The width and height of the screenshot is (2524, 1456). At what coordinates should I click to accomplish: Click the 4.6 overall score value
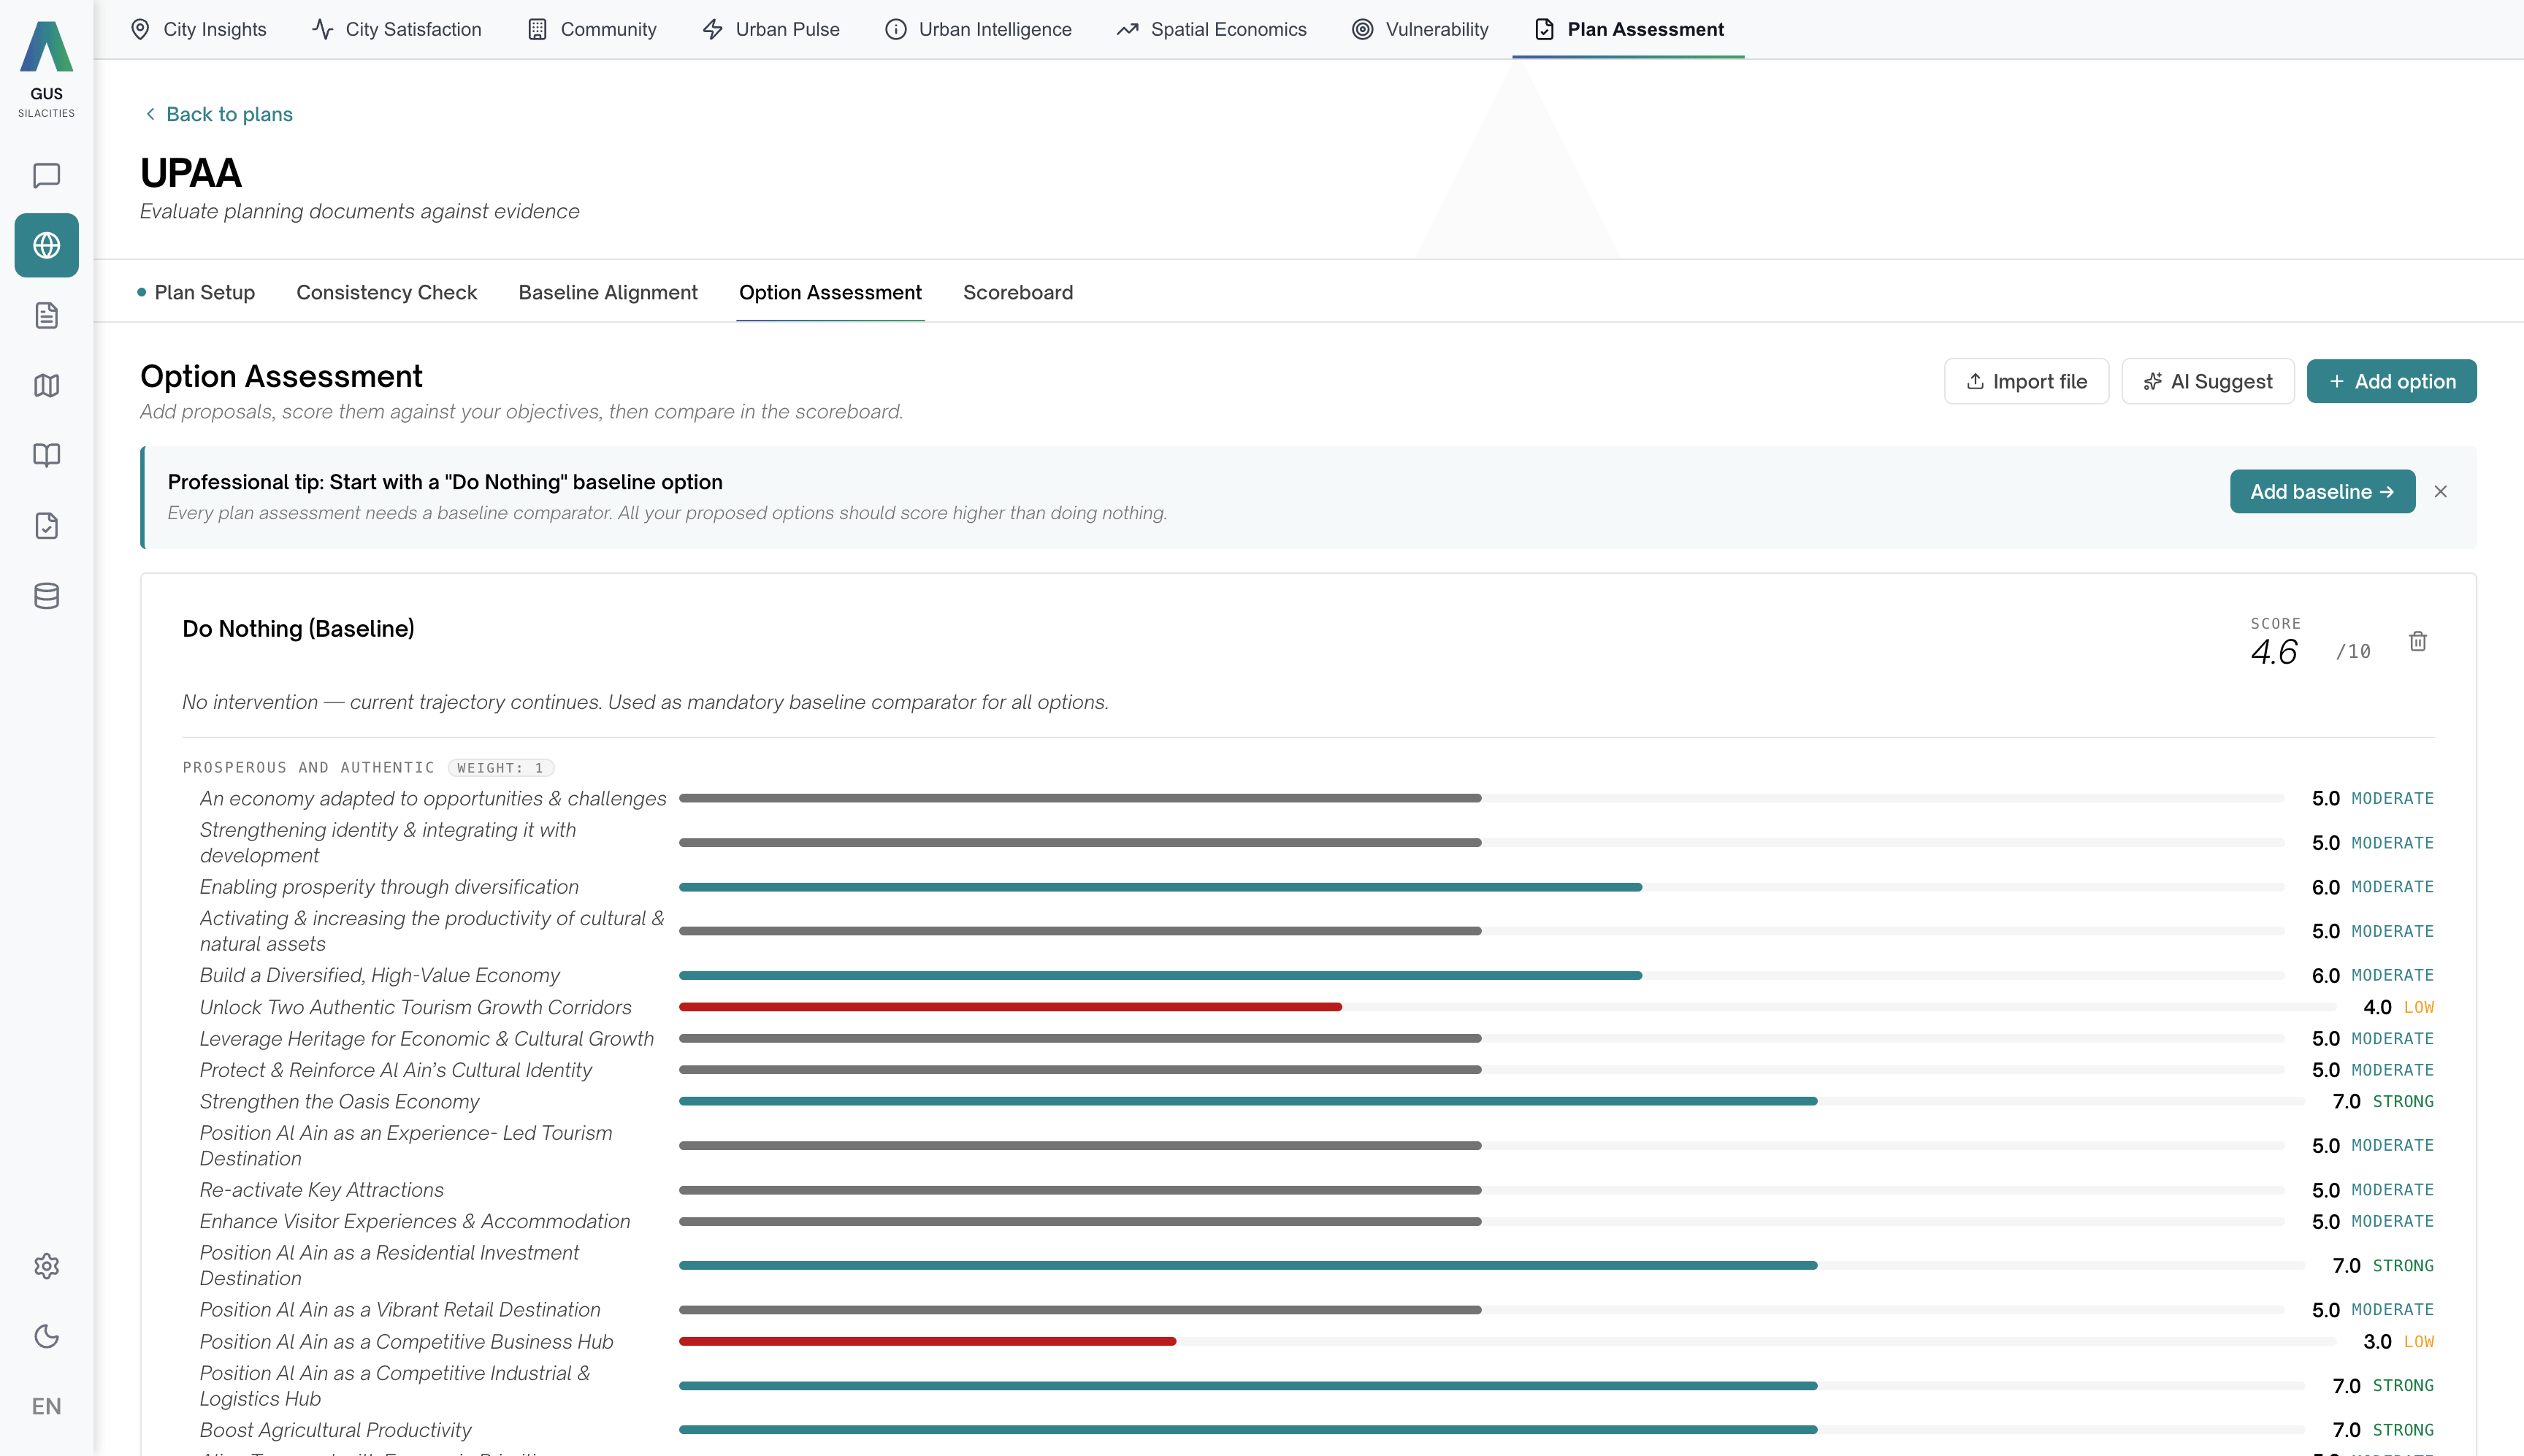[2274, 652]
